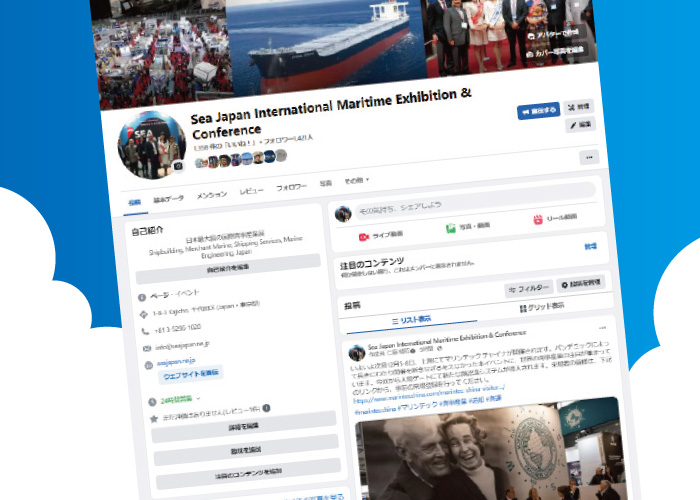Click the #marintecchina hashtag in the post
Screen dimensions: 700x500
(375, 409)
